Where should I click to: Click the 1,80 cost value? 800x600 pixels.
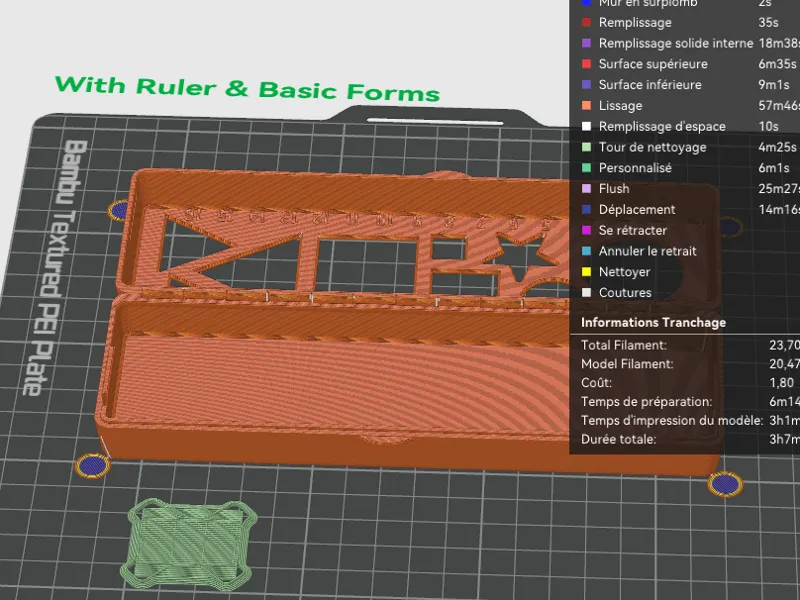pyautogui.click(x=782, y=383)
